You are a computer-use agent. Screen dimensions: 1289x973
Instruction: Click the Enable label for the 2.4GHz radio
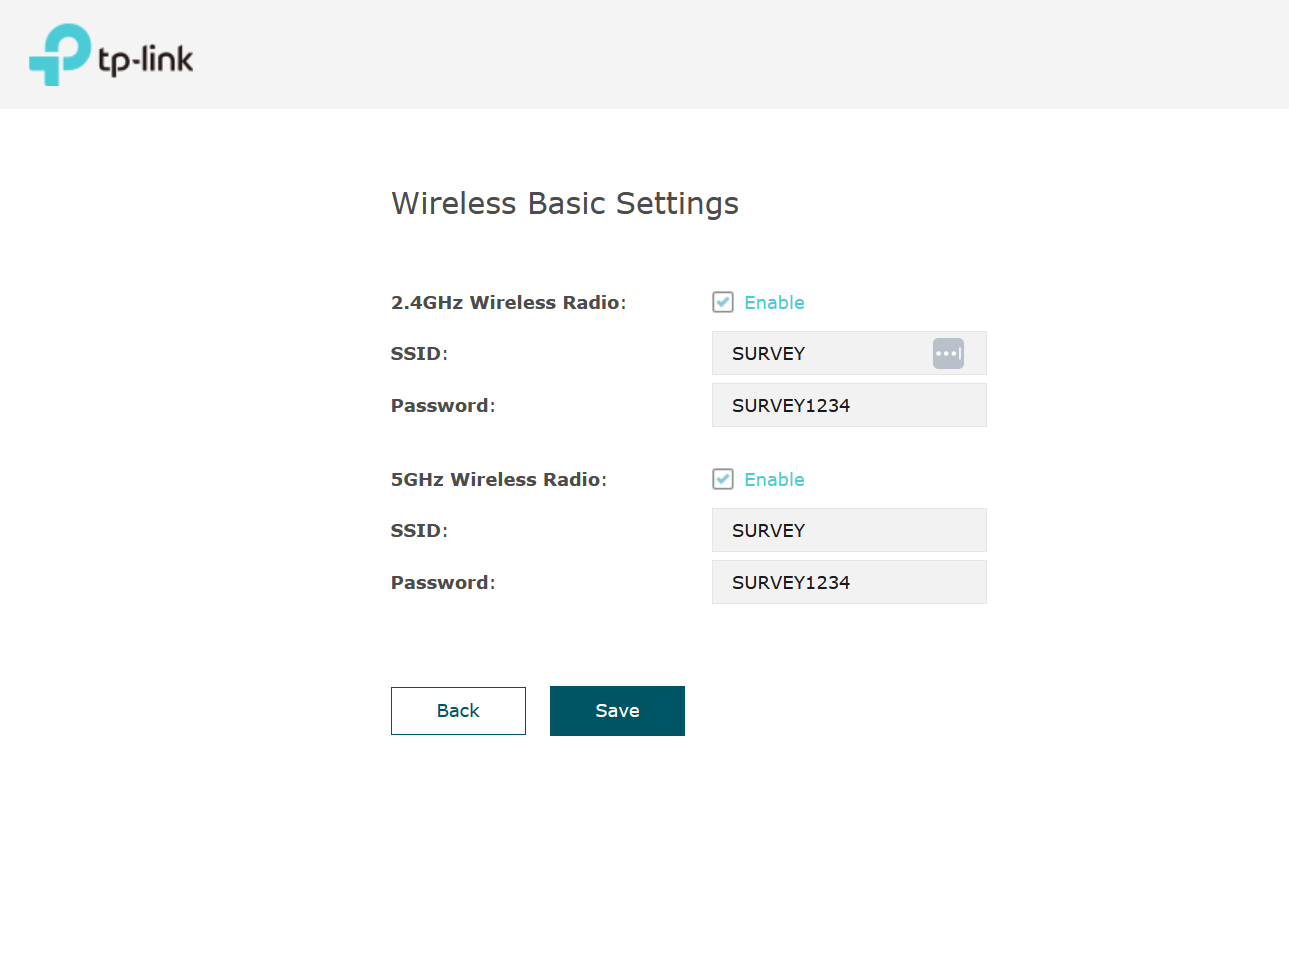[774, 302]
